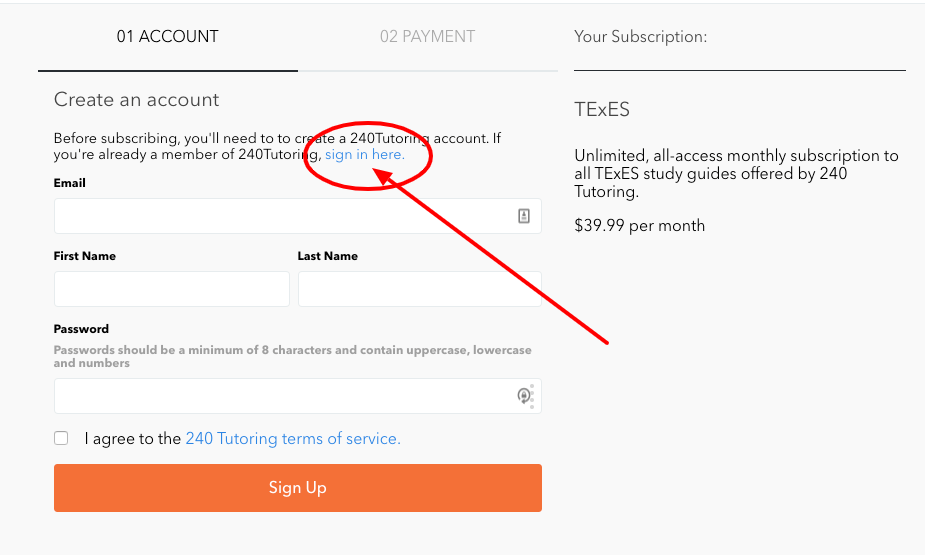Click the Your Subscription header
This screenshot has width=925, height=555.
point(641,37)
